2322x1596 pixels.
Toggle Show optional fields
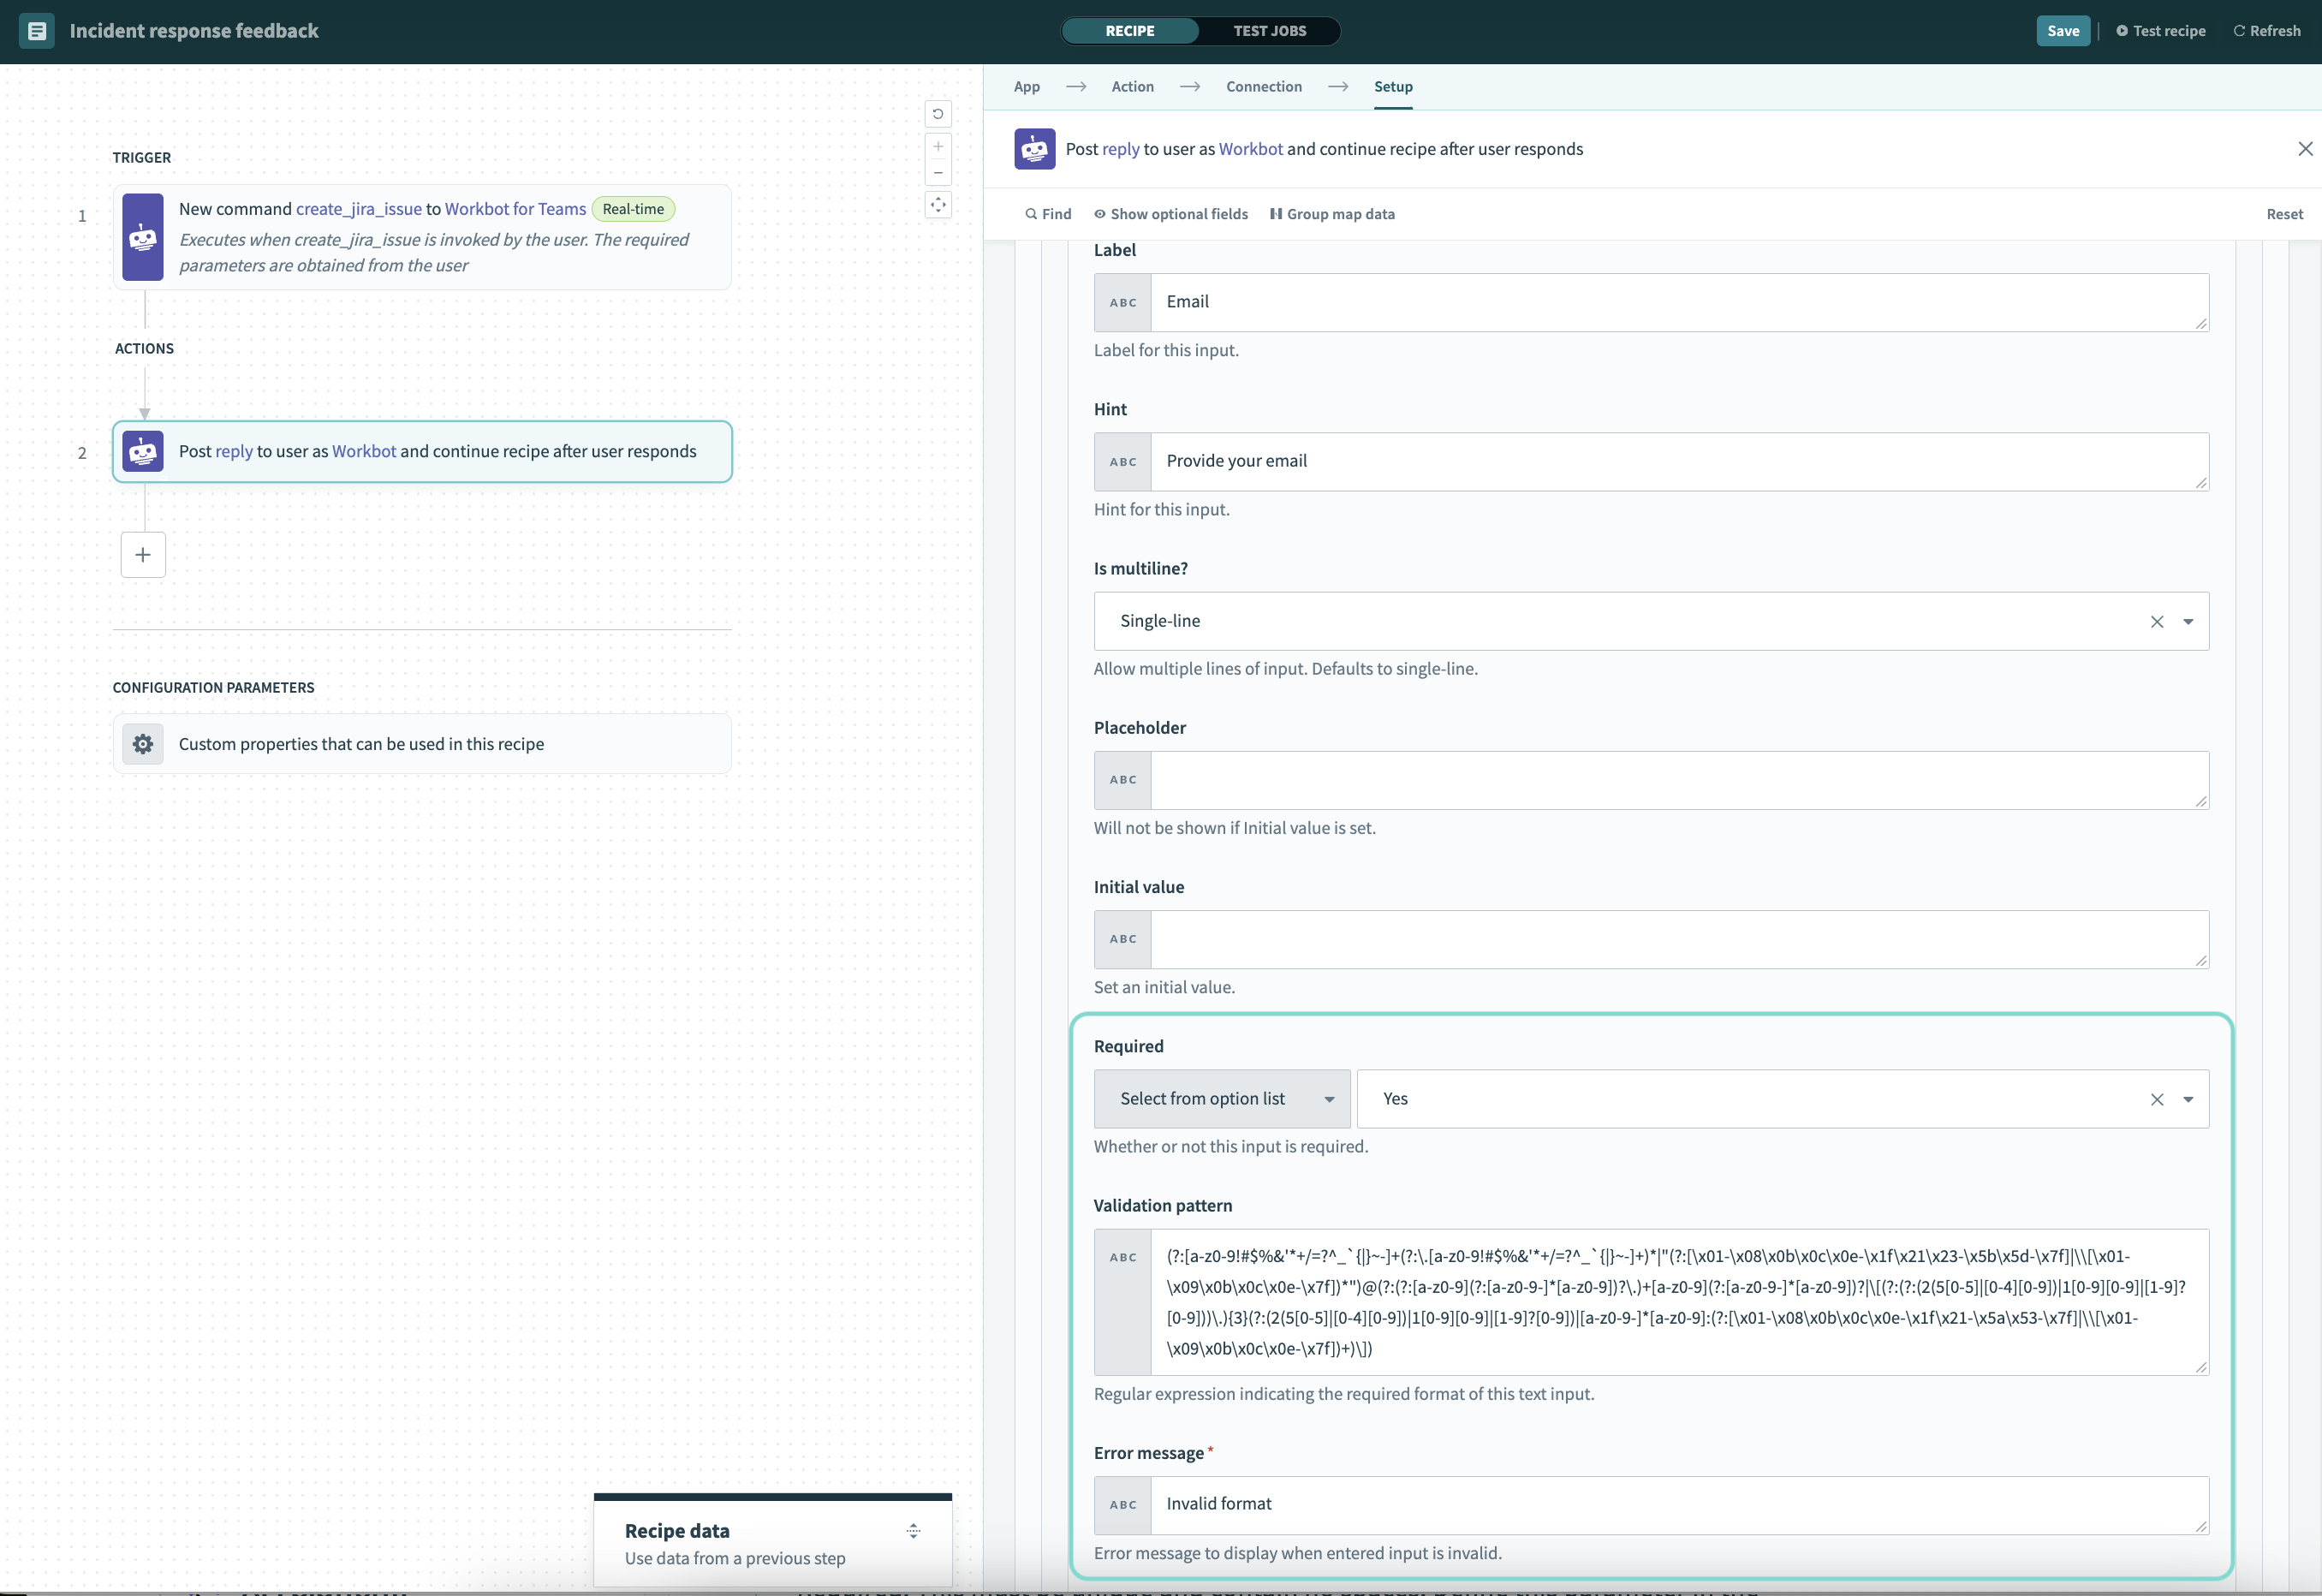coord(1171,213)
